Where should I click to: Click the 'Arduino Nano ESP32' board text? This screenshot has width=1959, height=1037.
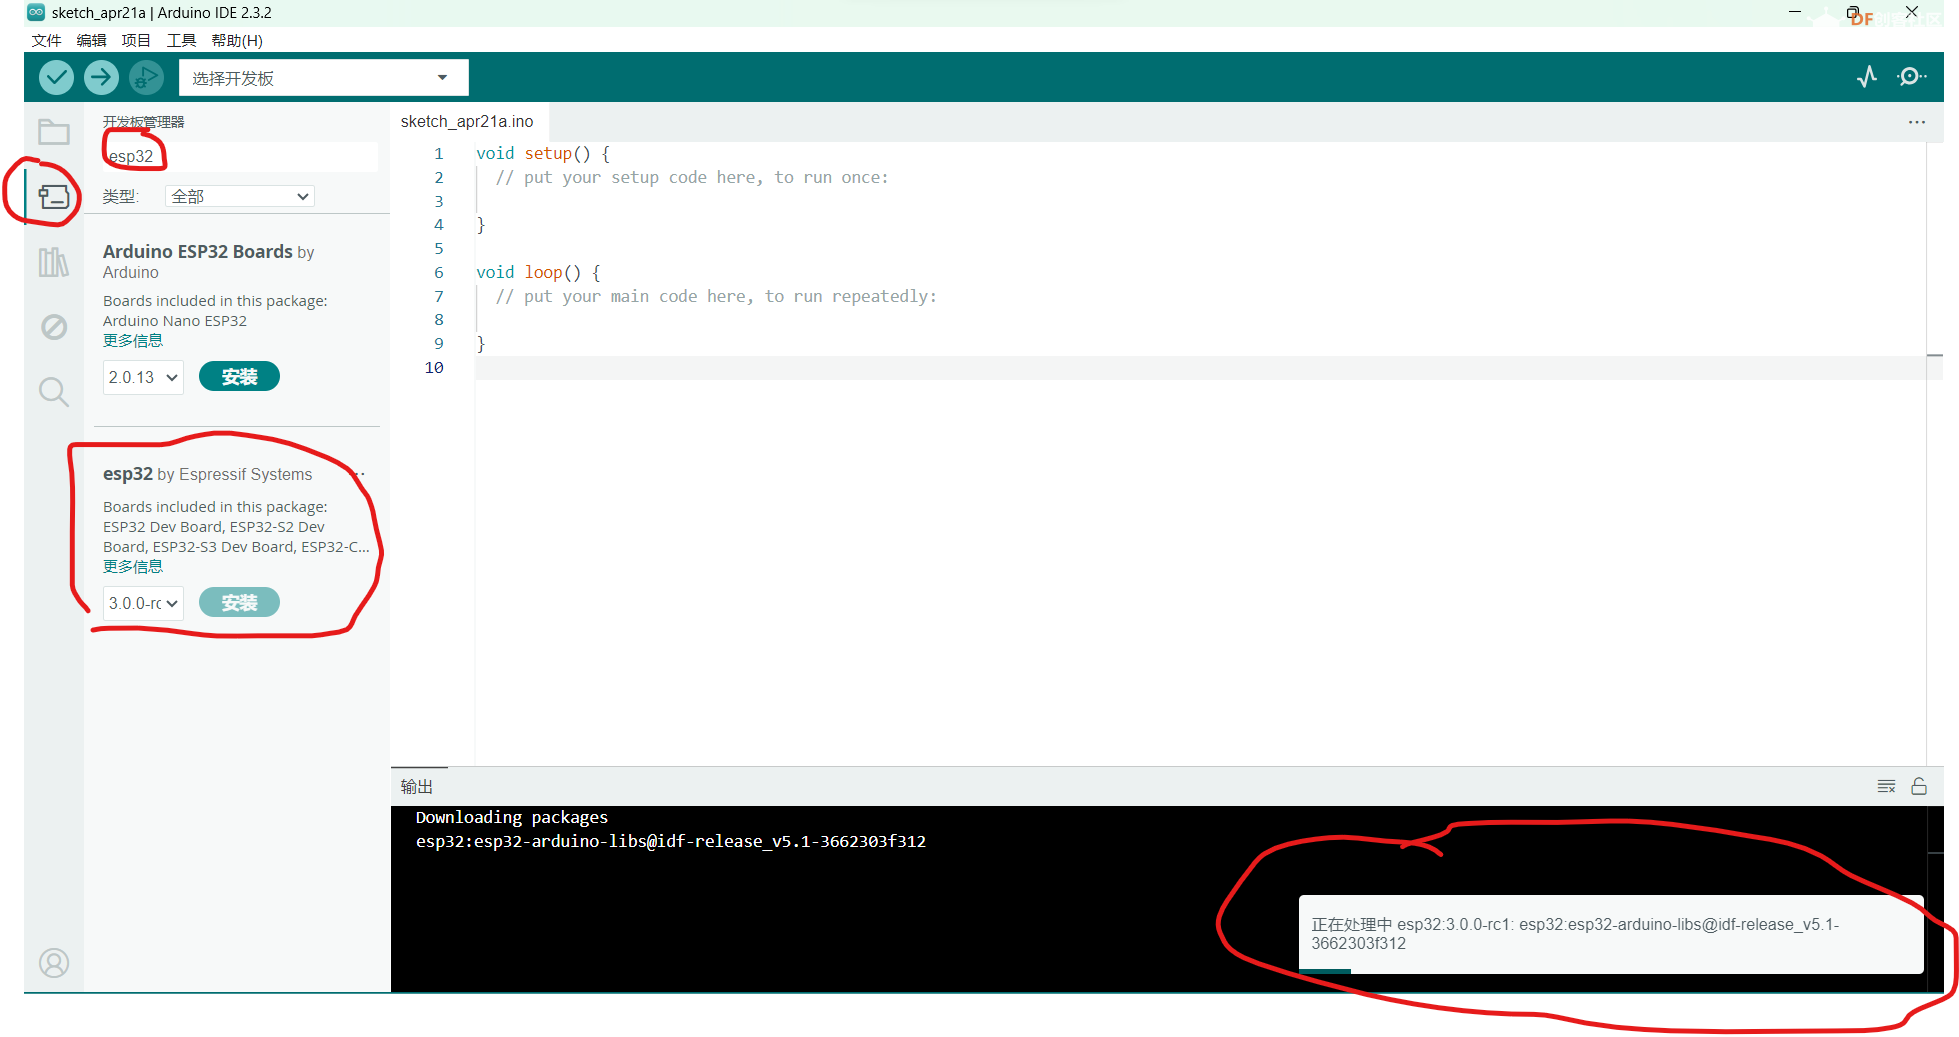pos(175,321)
